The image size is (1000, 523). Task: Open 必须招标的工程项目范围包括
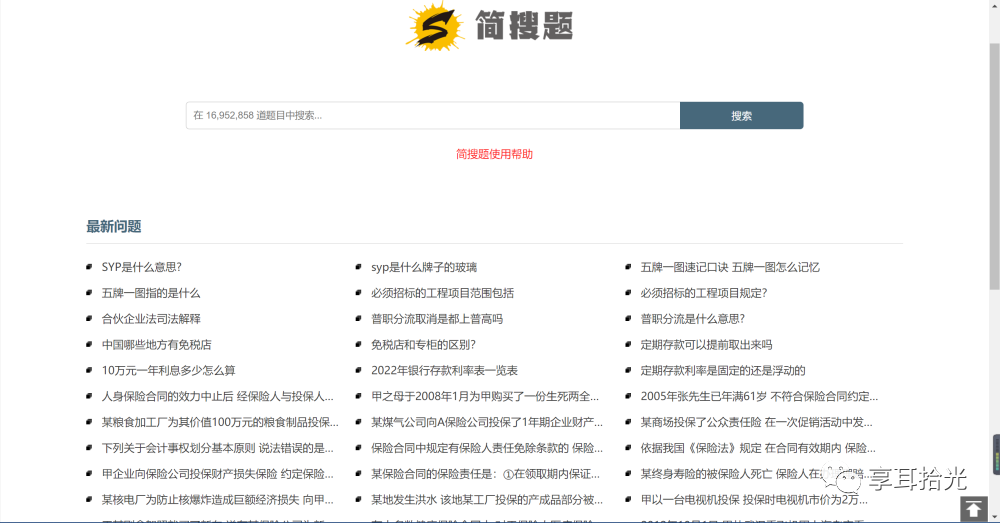click(x=443, y=293)
